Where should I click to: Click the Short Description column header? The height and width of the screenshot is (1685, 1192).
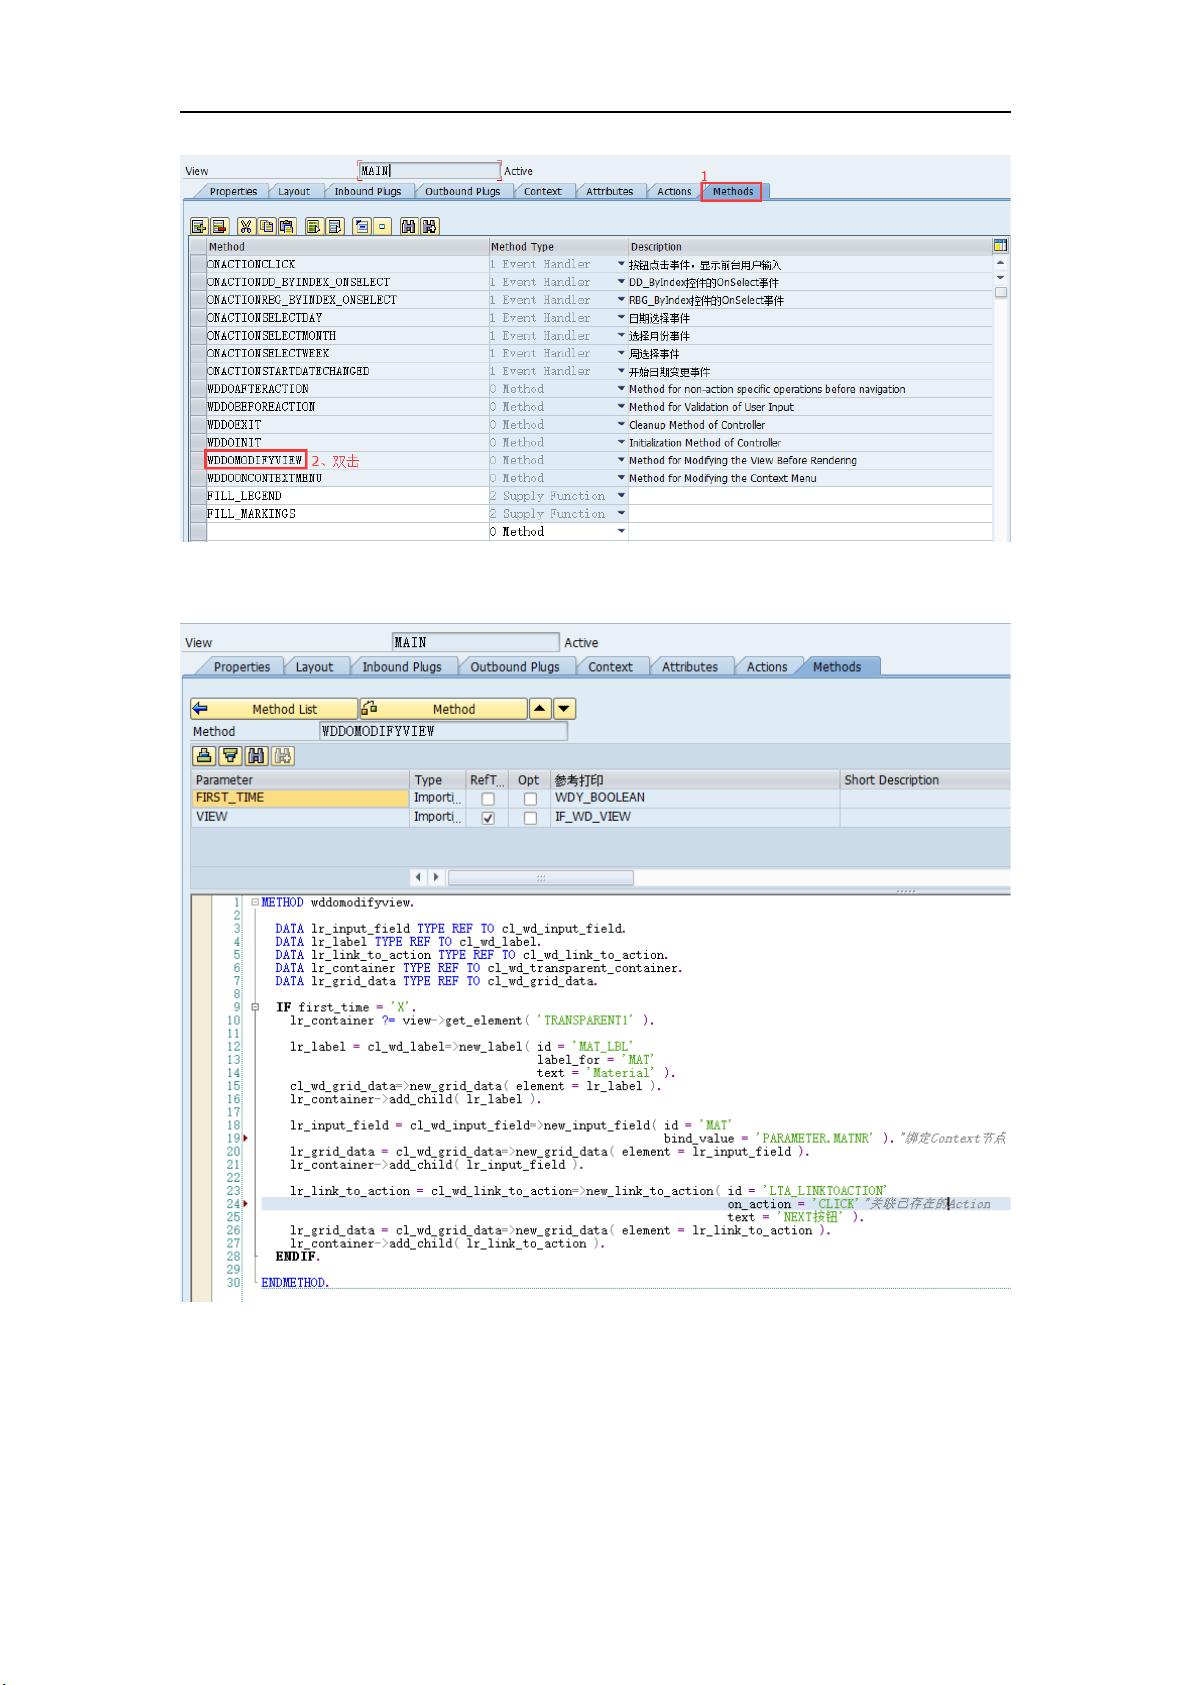[x=925, y=780]
